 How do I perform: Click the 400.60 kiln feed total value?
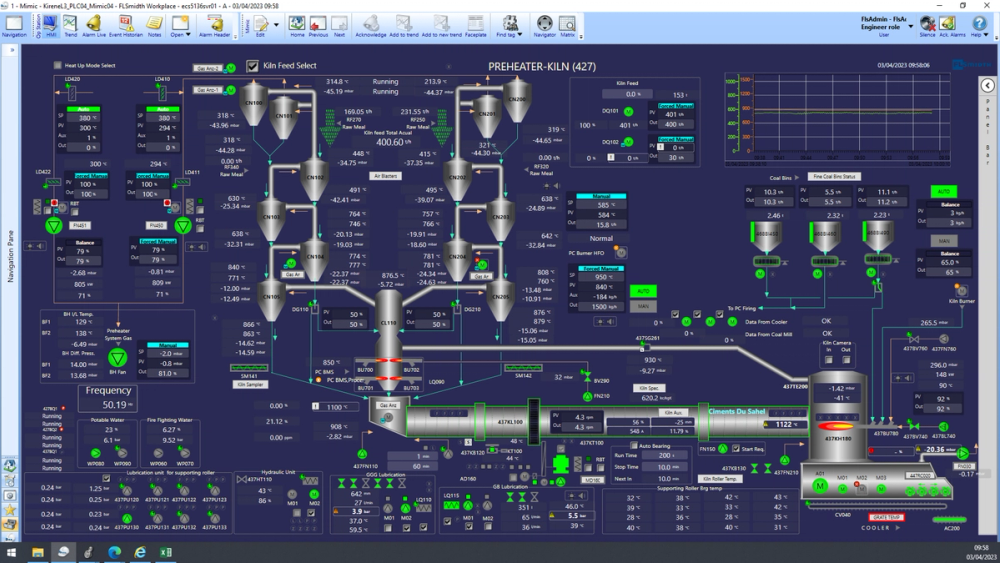(390, 142)
